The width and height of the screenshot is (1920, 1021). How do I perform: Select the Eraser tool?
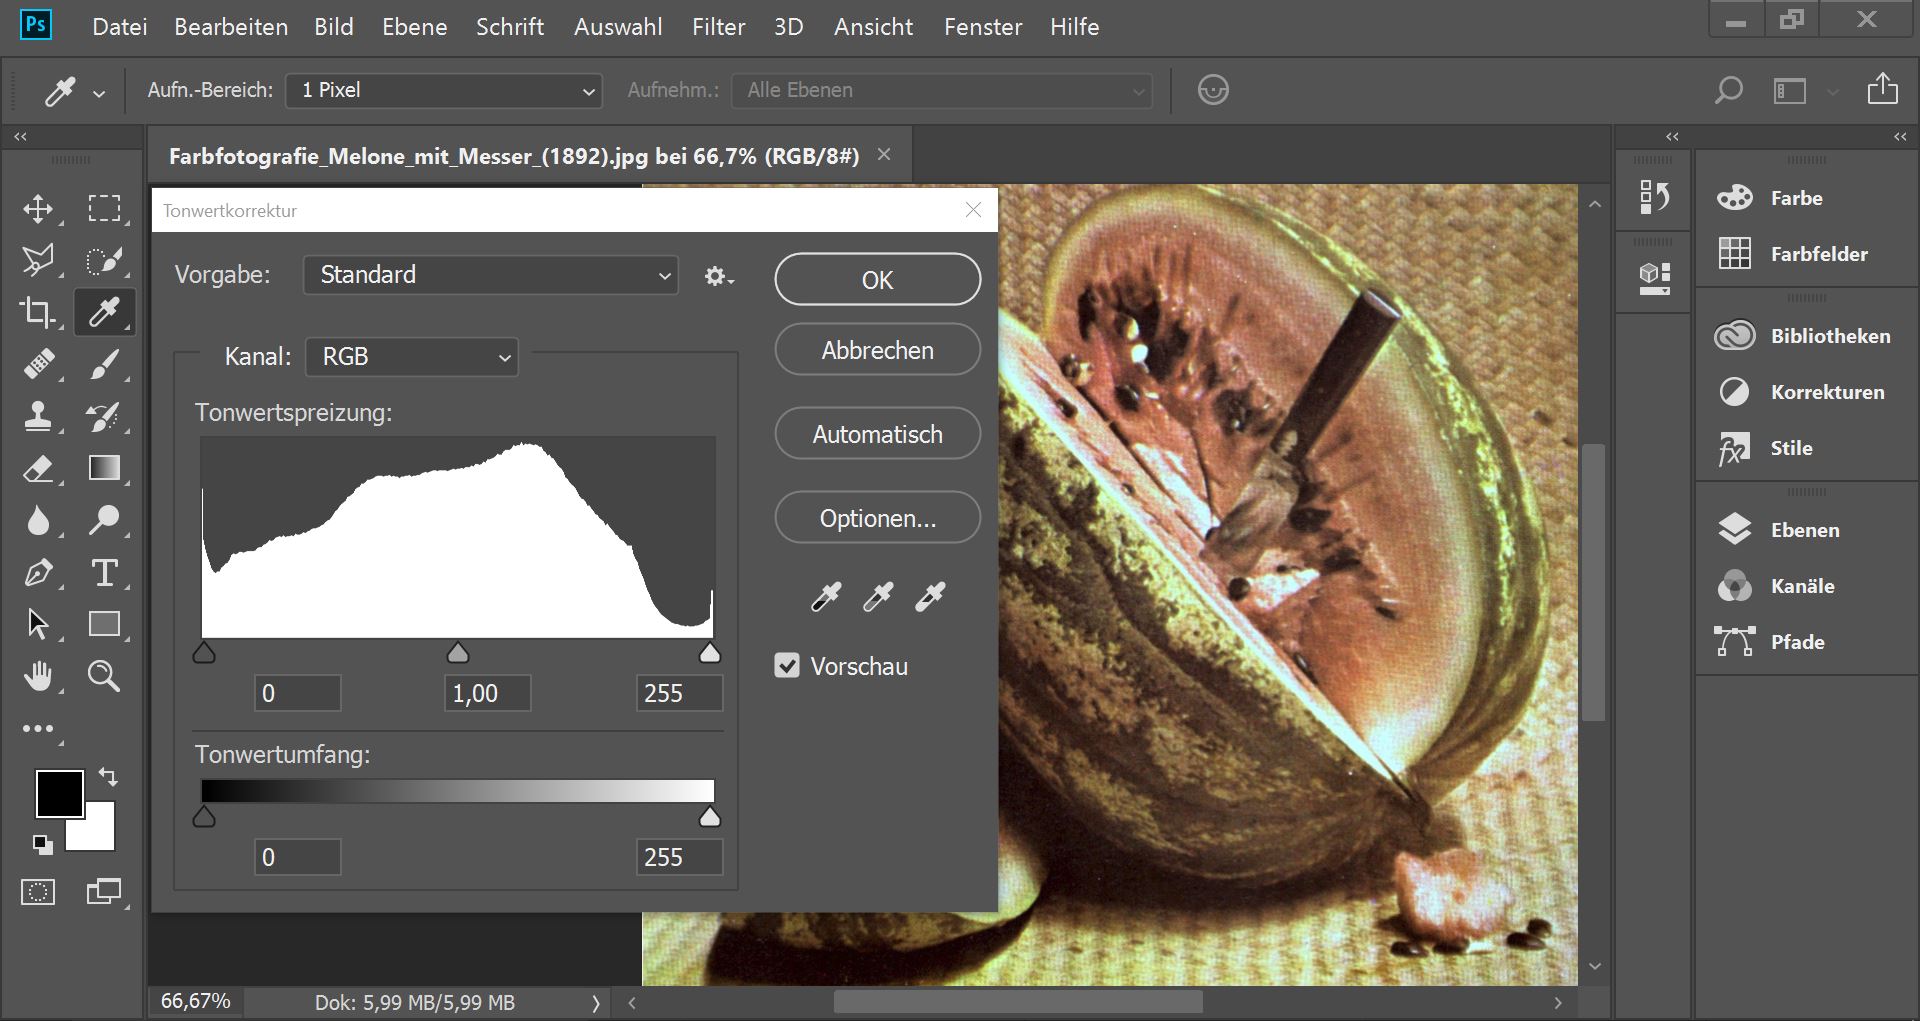(38, 469)
